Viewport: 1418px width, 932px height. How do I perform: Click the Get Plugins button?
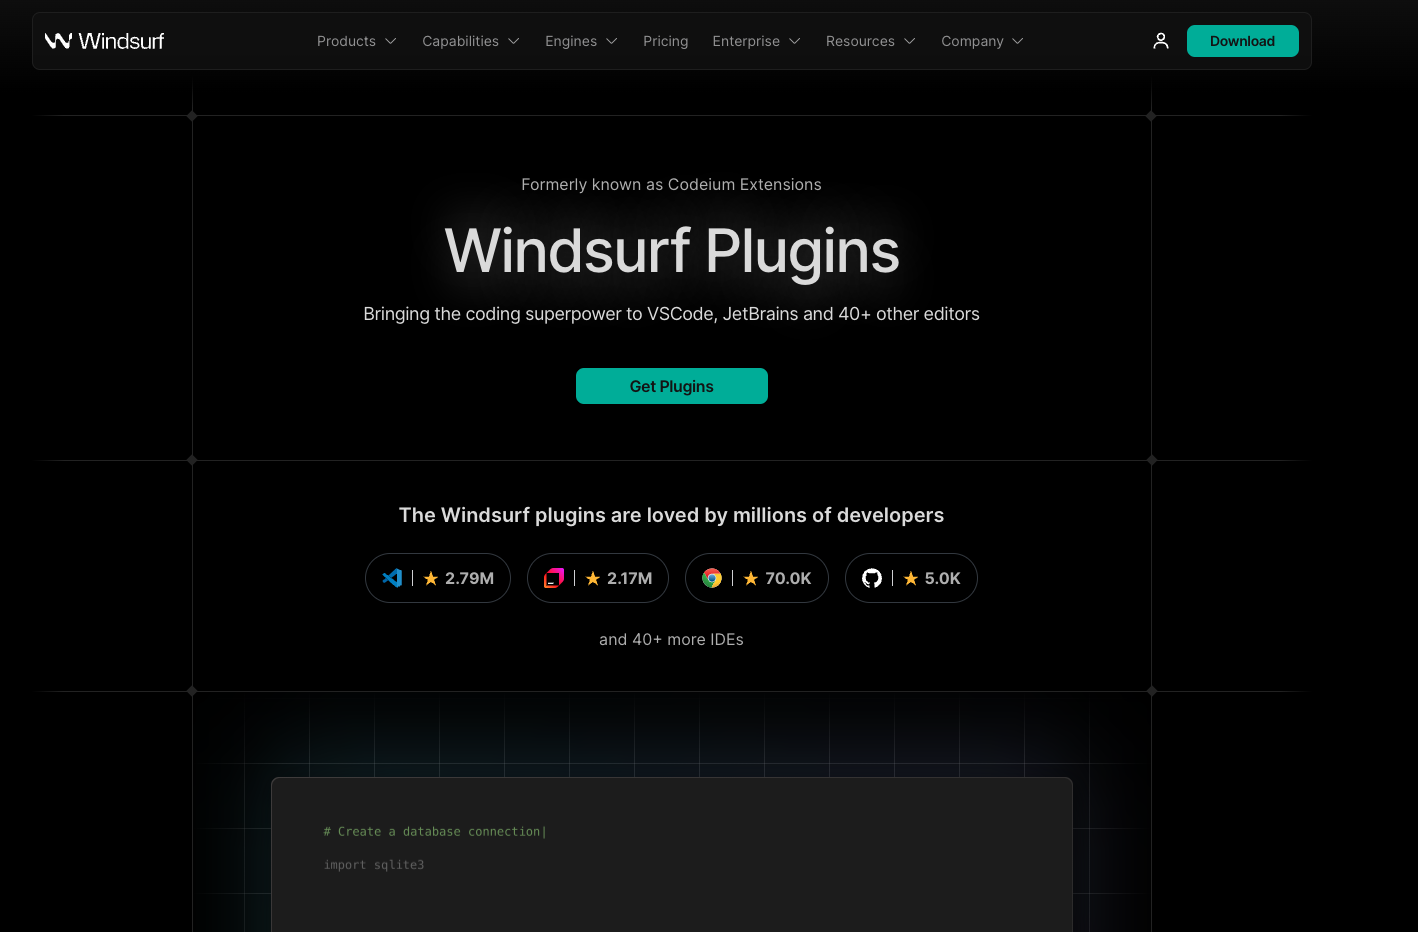point(671,386)
